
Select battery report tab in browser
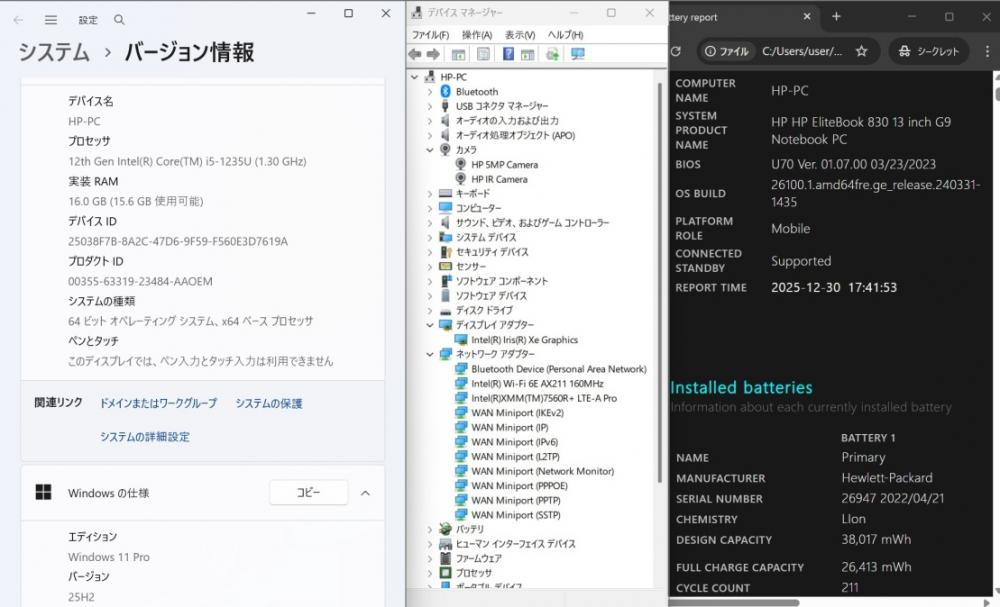pyautogui.click(x=740, y=17)
